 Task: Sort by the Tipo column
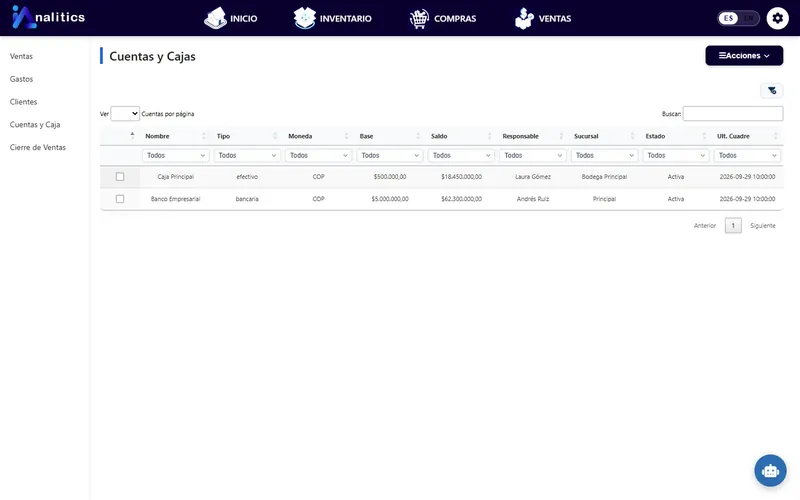click(x=246, y=136)
